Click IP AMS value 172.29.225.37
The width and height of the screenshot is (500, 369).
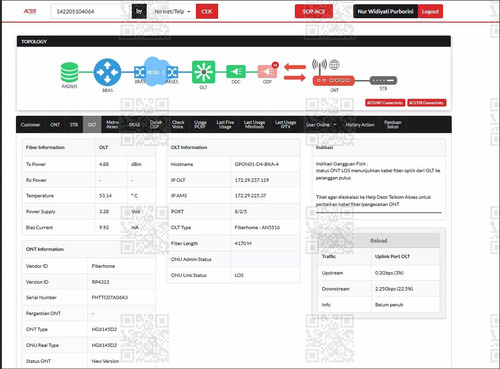point(250,196)
